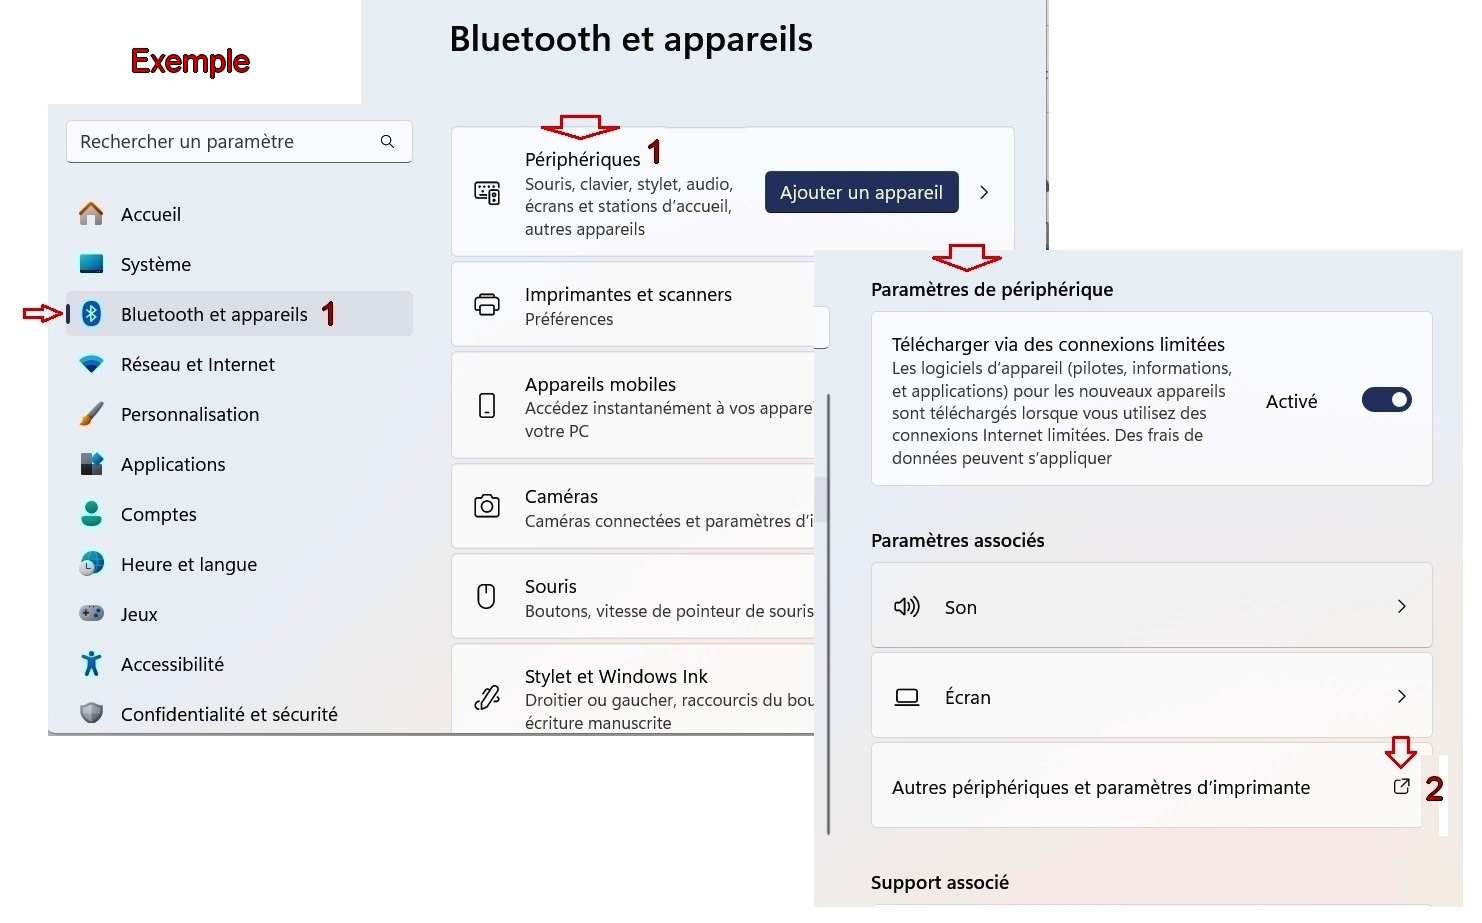Open the Son settings chevron
The image size is (1482, 923).
click(1401, 607)
